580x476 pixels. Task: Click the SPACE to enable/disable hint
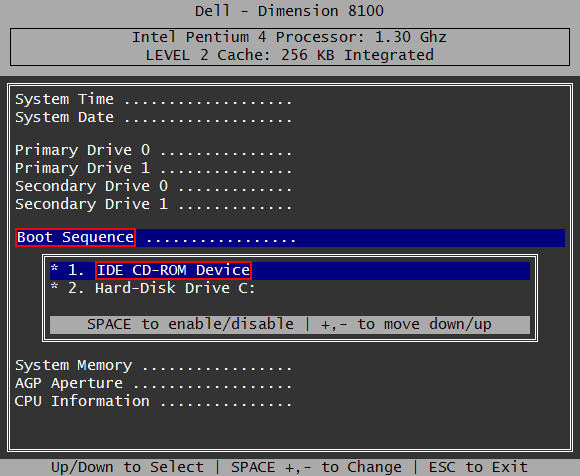pyautogui.click(x=190, y=324)
